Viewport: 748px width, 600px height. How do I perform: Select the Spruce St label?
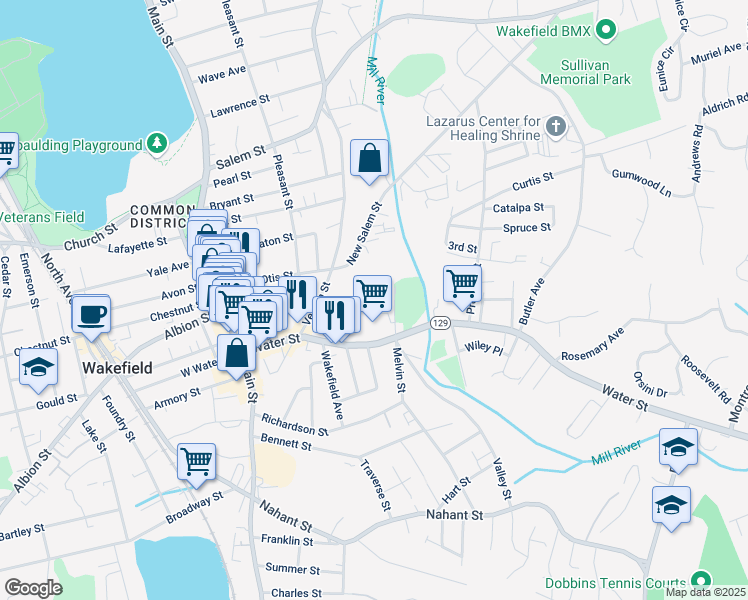click(527, 228)
